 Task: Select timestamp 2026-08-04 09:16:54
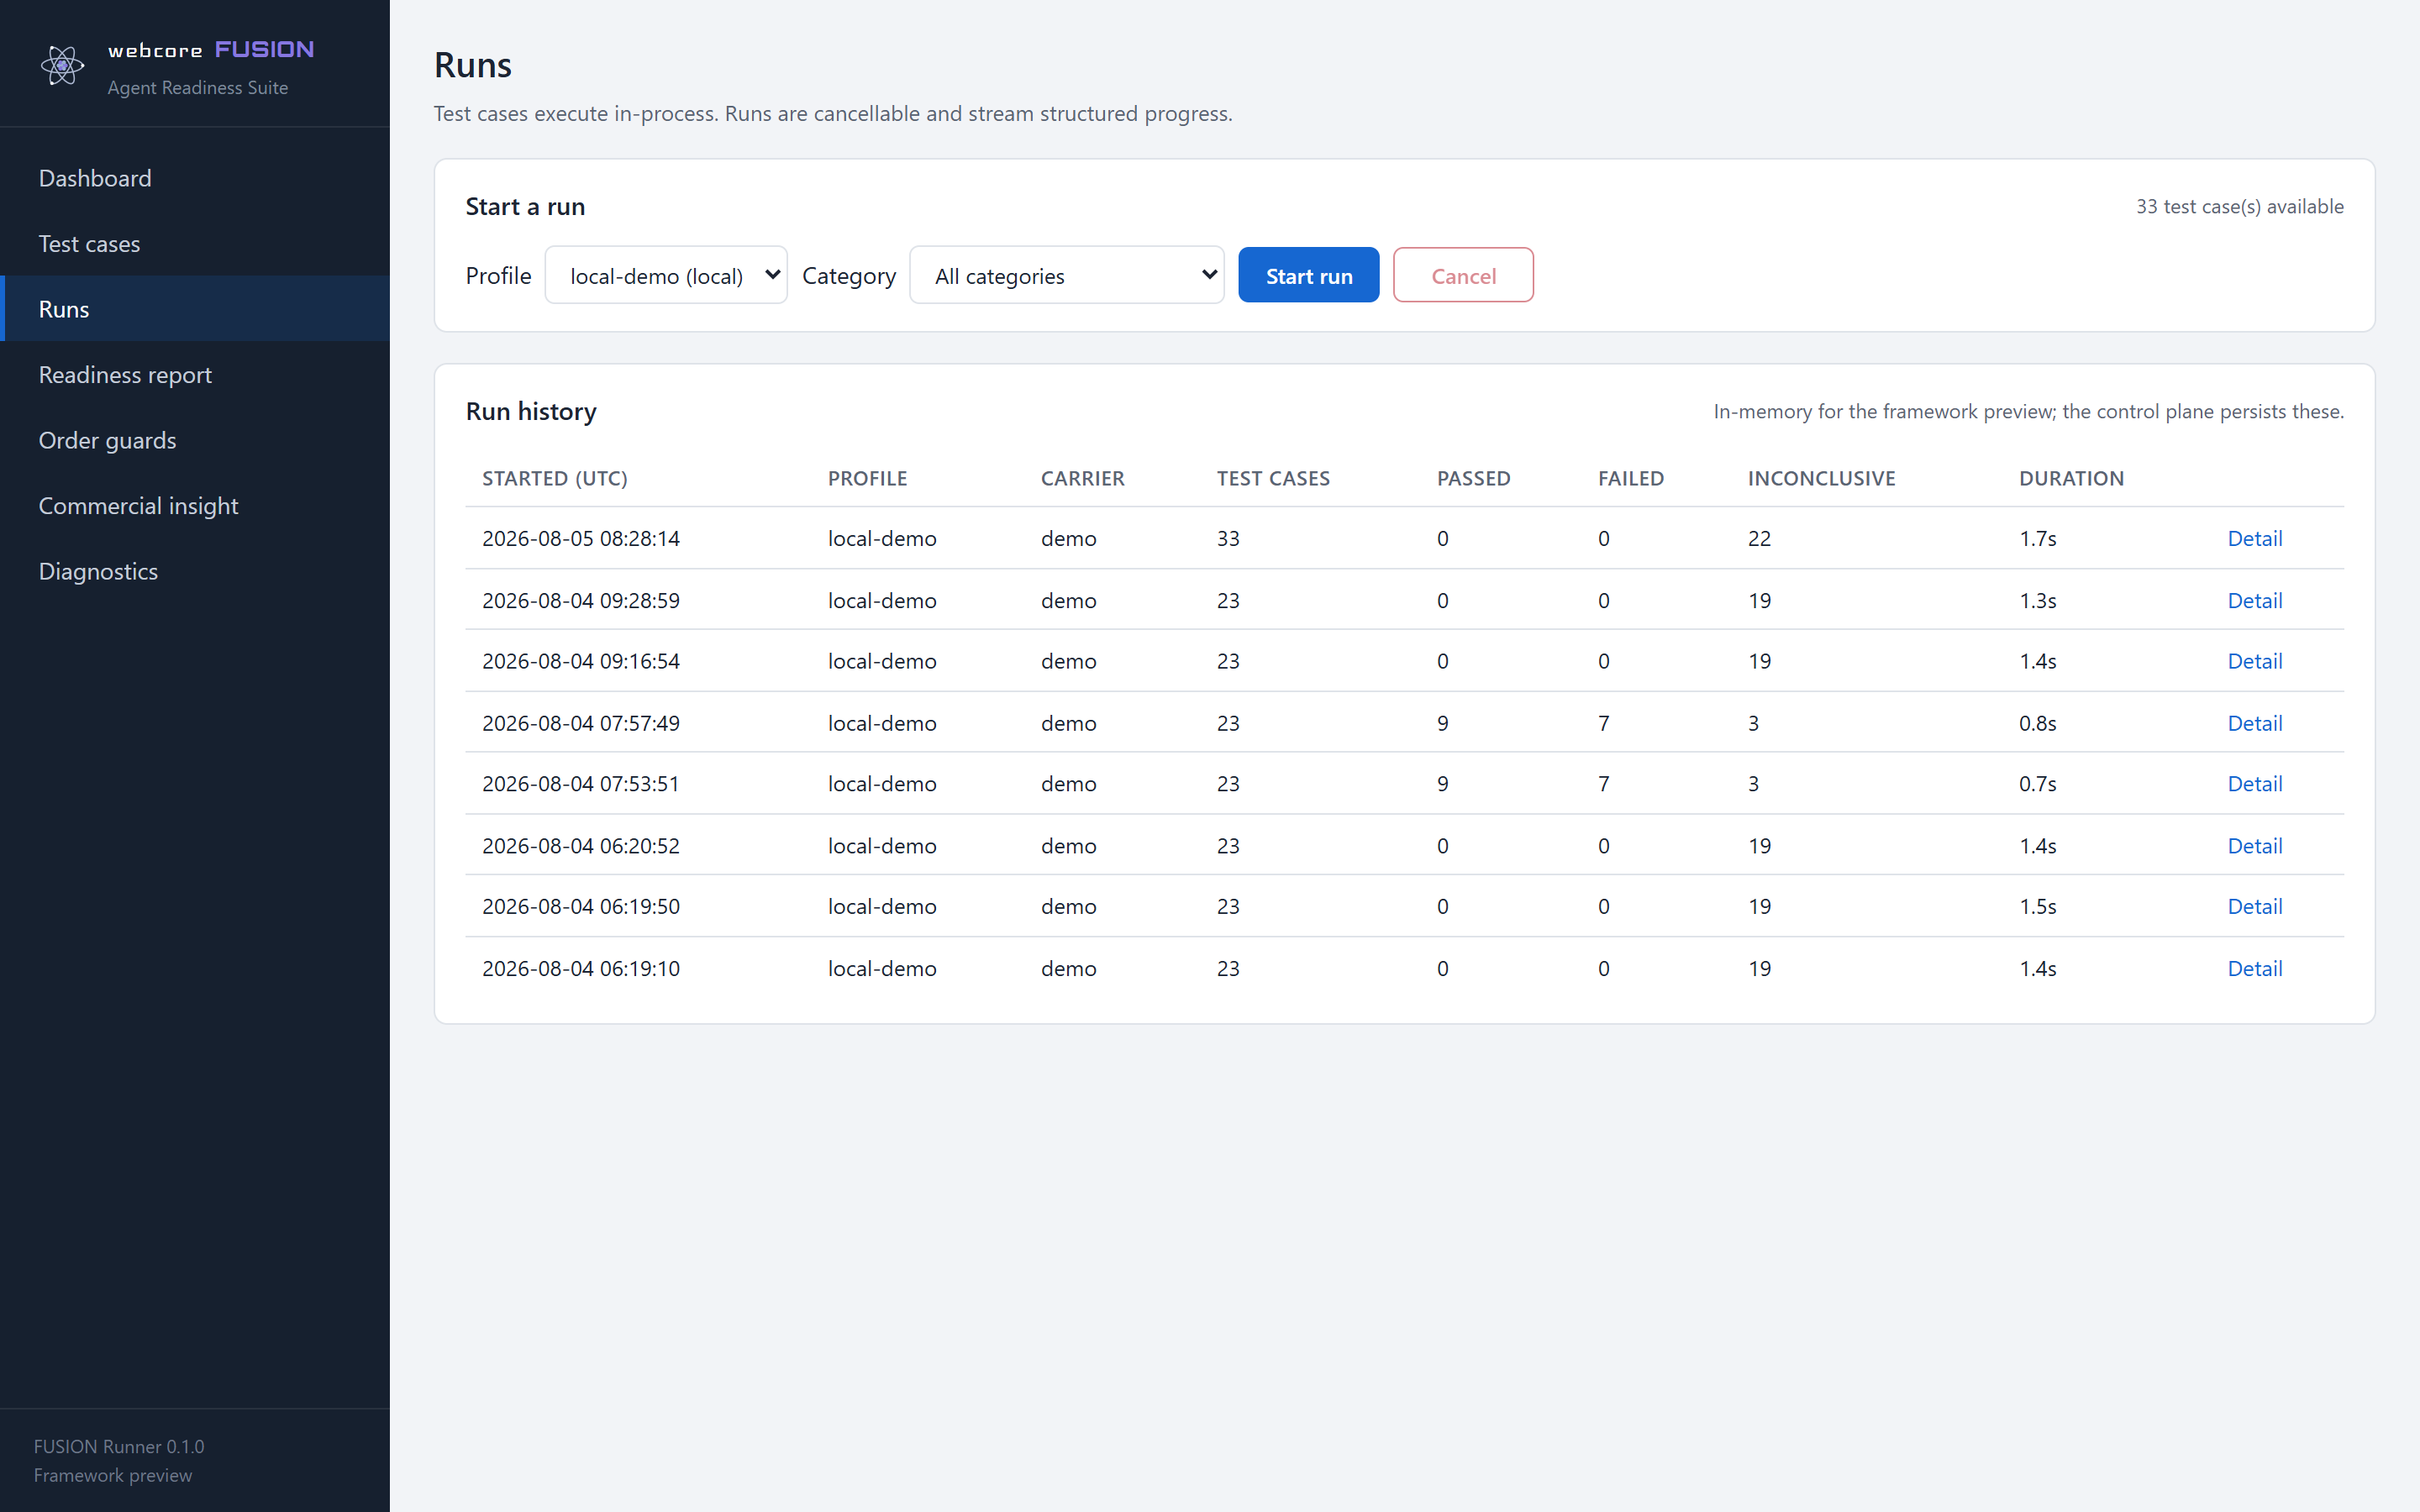[581, 661]
